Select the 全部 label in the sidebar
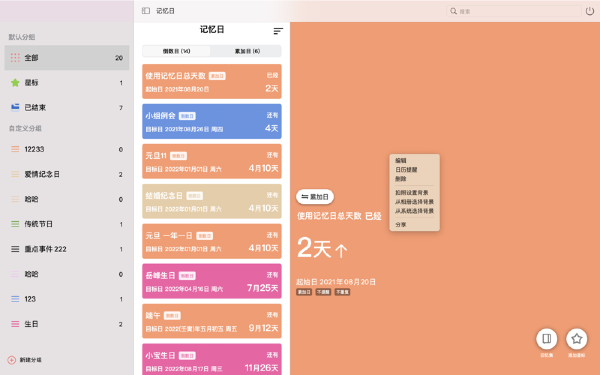 (x=31, y=58)
